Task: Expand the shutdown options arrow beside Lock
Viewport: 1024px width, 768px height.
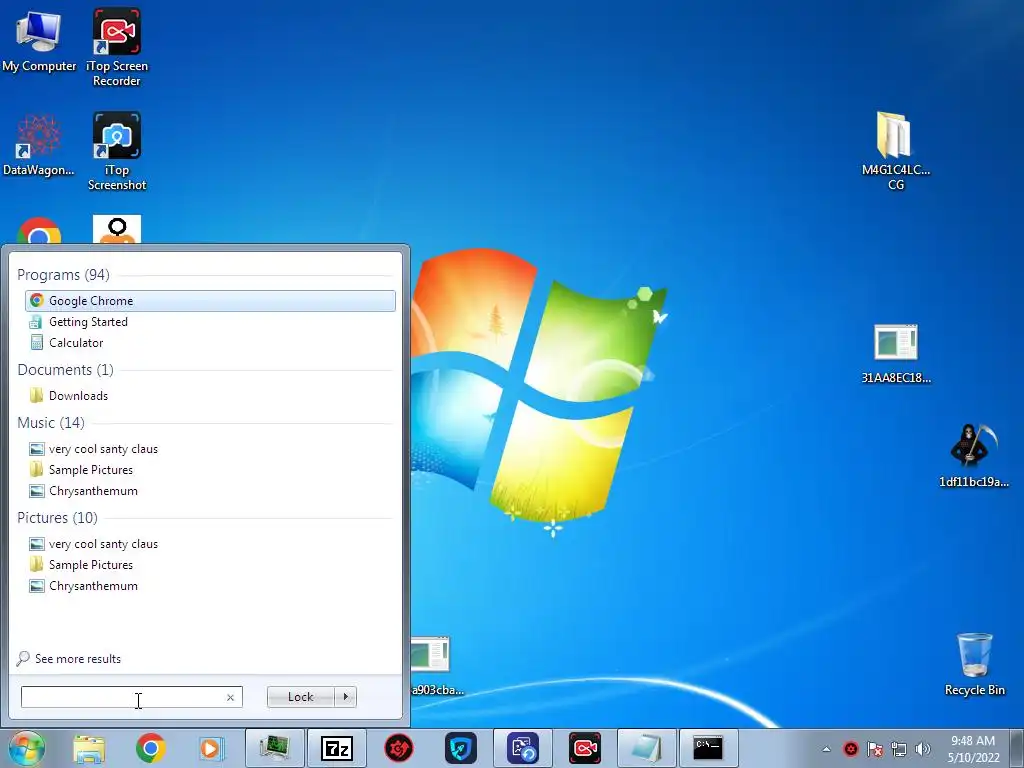Action: point(345,697)
